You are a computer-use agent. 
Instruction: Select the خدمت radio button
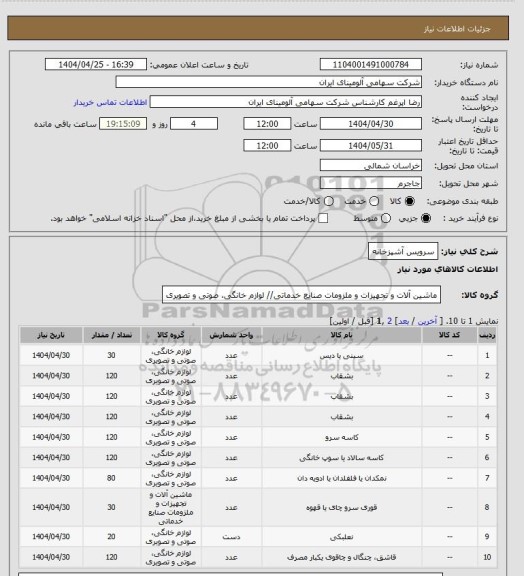click(374, 201)
